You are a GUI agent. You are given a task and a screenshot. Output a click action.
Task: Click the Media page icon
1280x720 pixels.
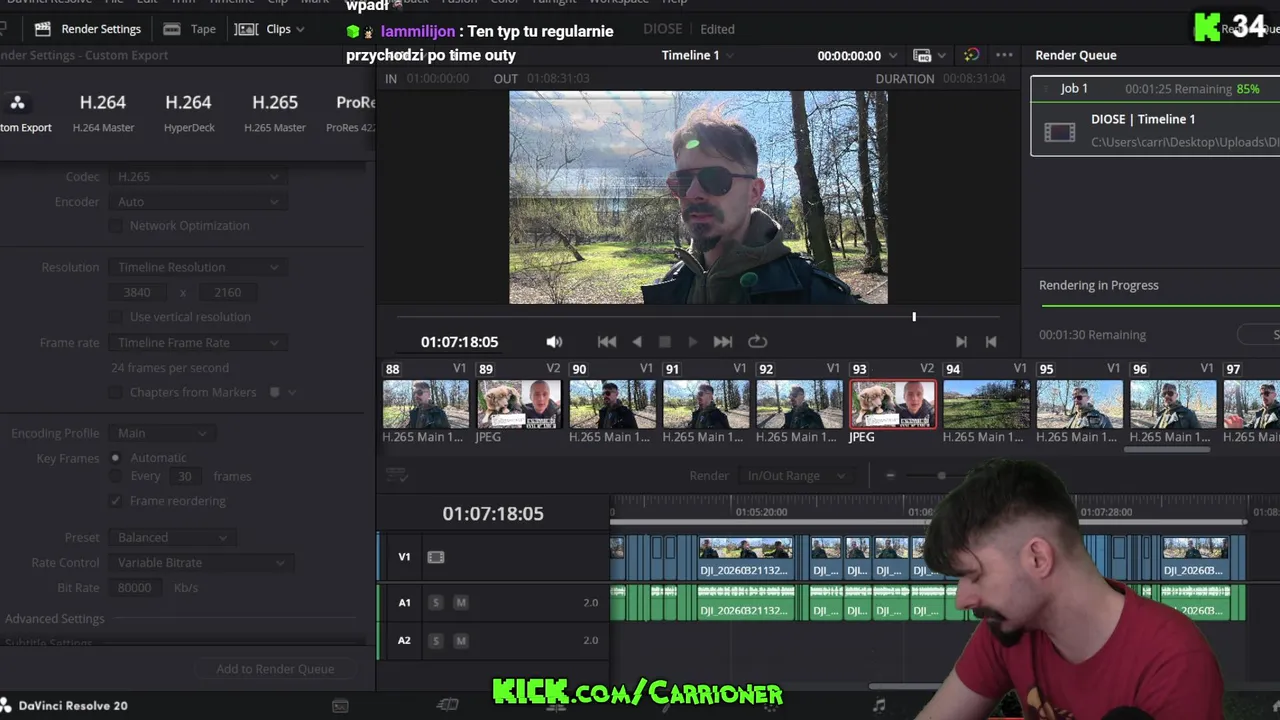coord(340,706)
